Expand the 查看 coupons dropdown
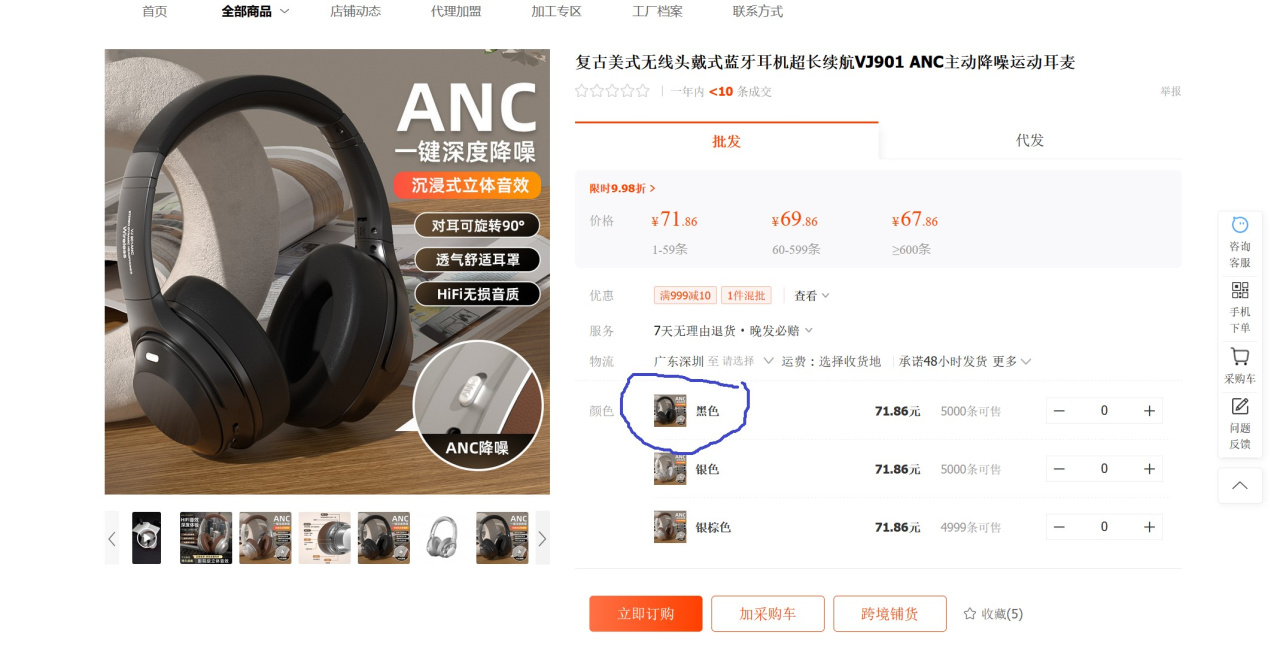The height and width of the screenshot is (661, 1280). [x=812, y=296]
